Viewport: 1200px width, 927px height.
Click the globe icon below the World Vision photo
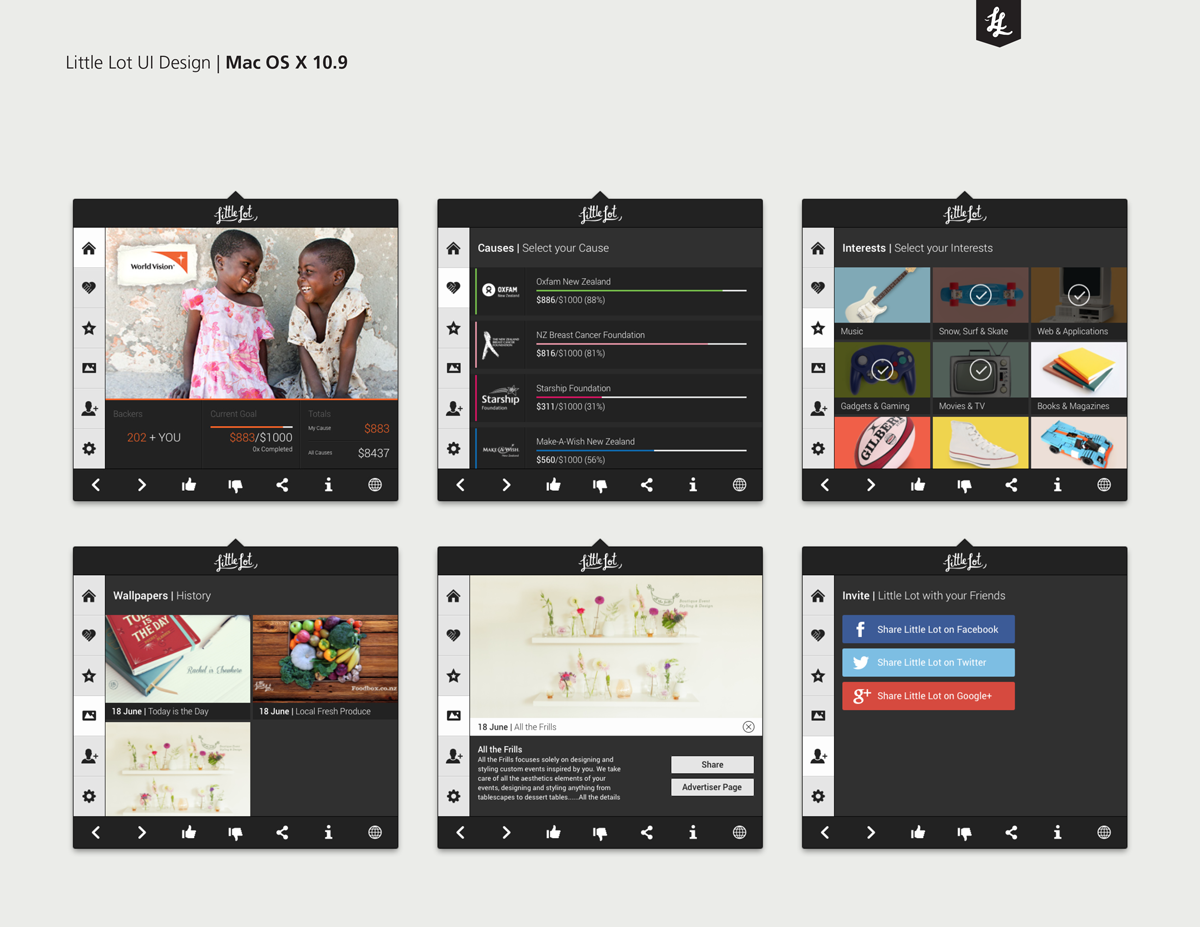click(375, 485)
